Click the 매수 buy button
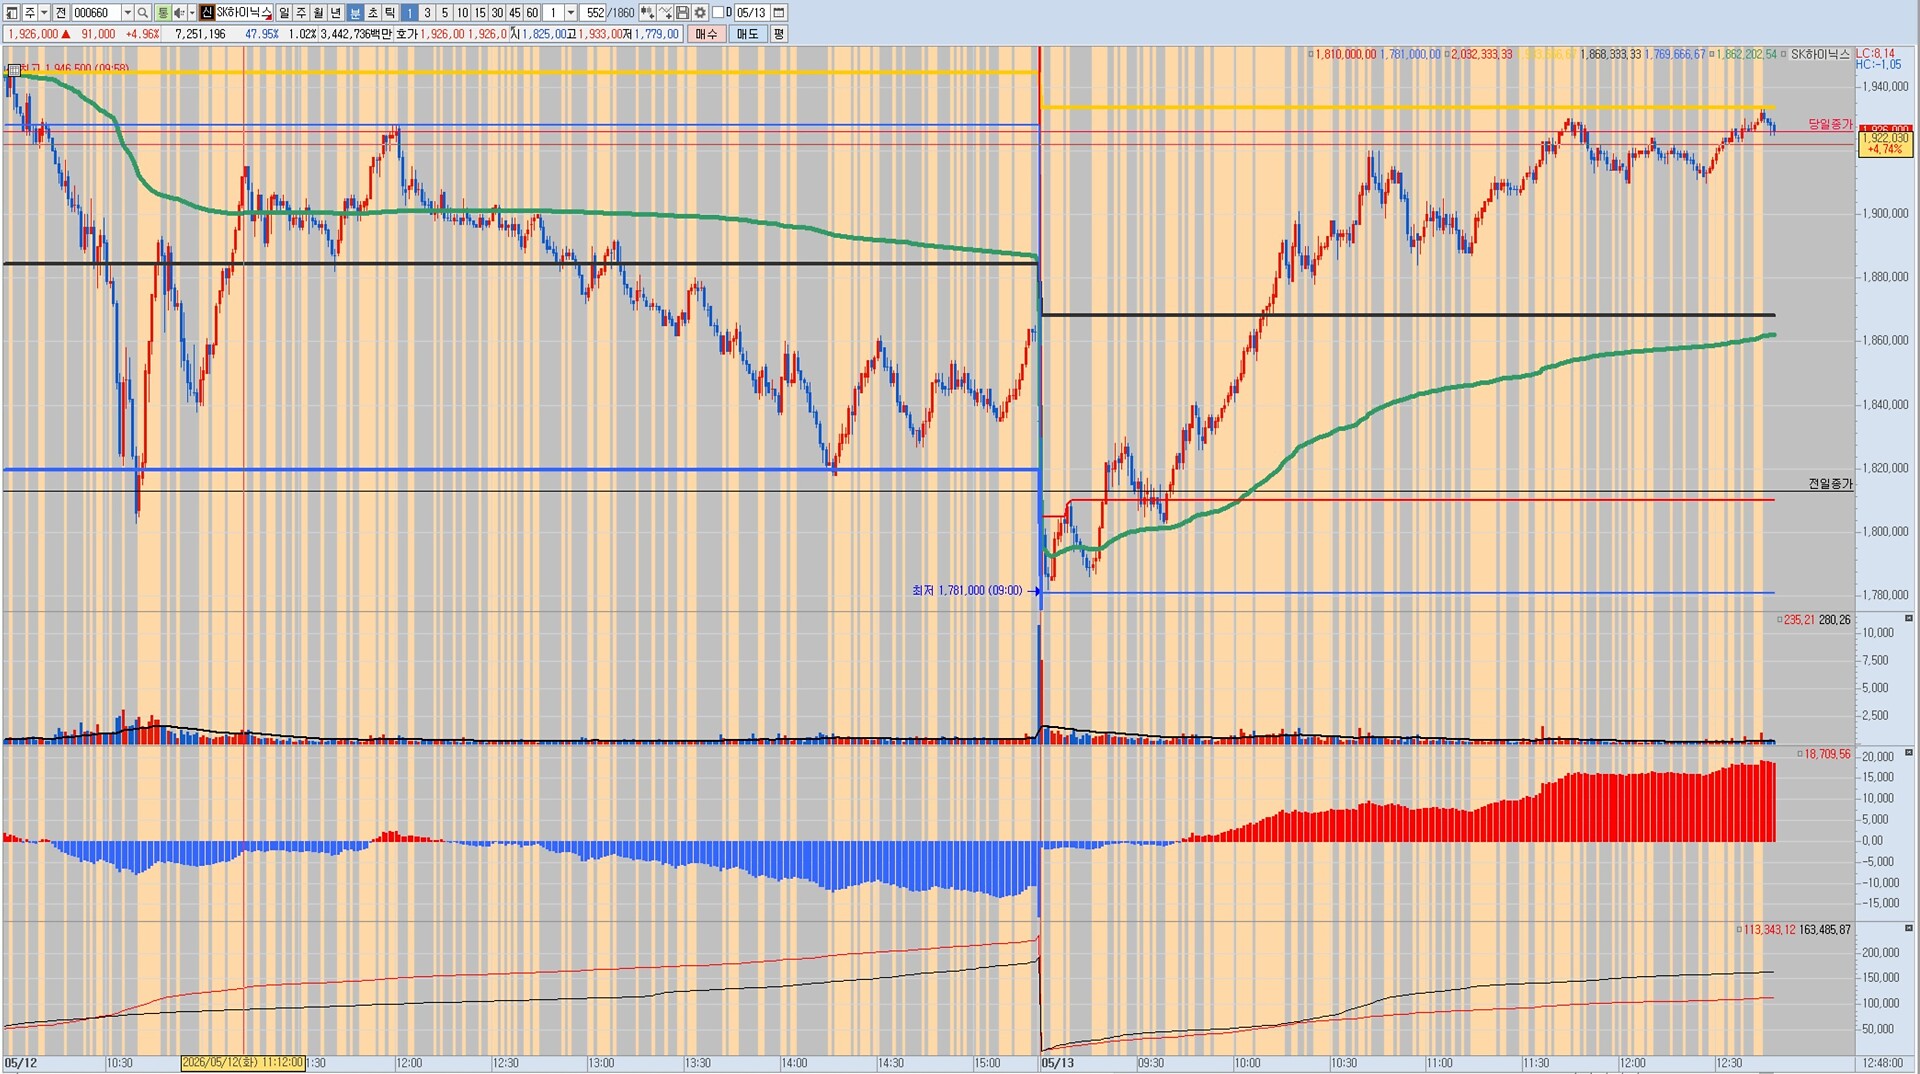Image resolution: width=1920 pixels, height=1074 pixels. click(707, 34)
